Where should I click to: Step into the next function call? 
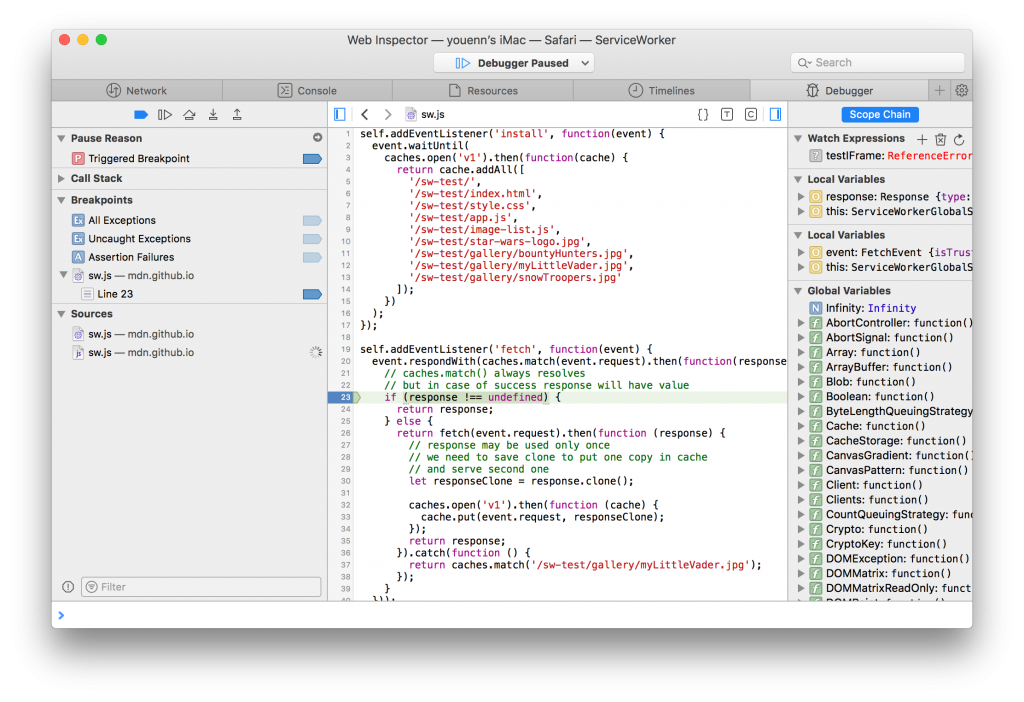[213, 114]
